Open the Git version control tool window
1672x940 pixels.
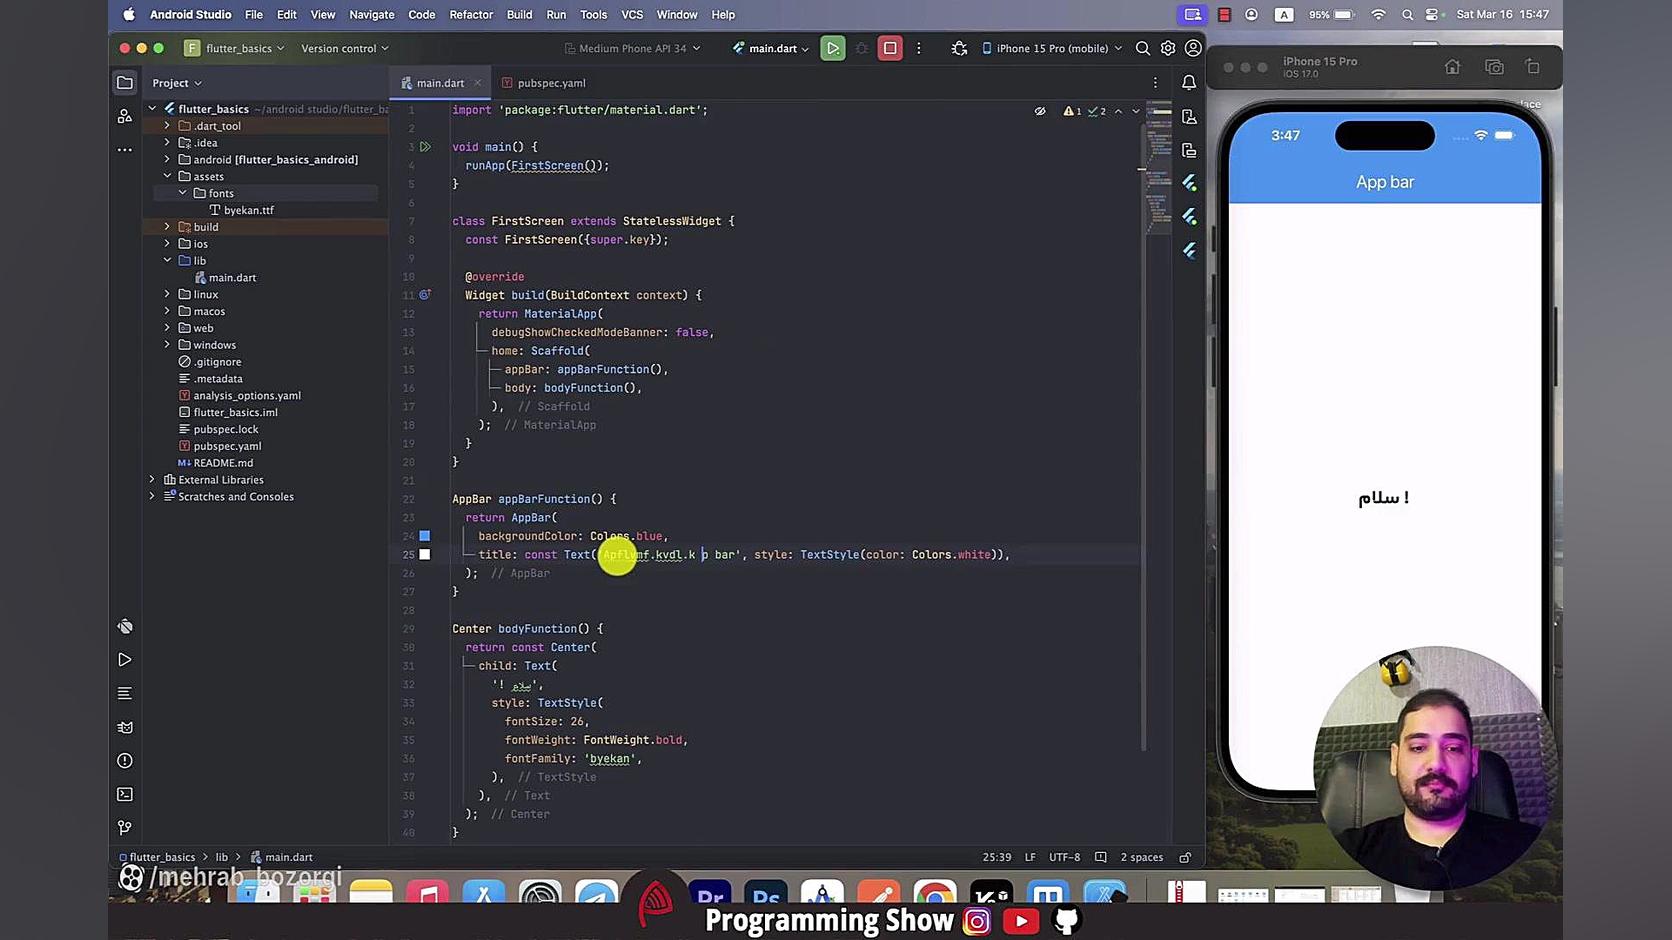click(125, 827)
